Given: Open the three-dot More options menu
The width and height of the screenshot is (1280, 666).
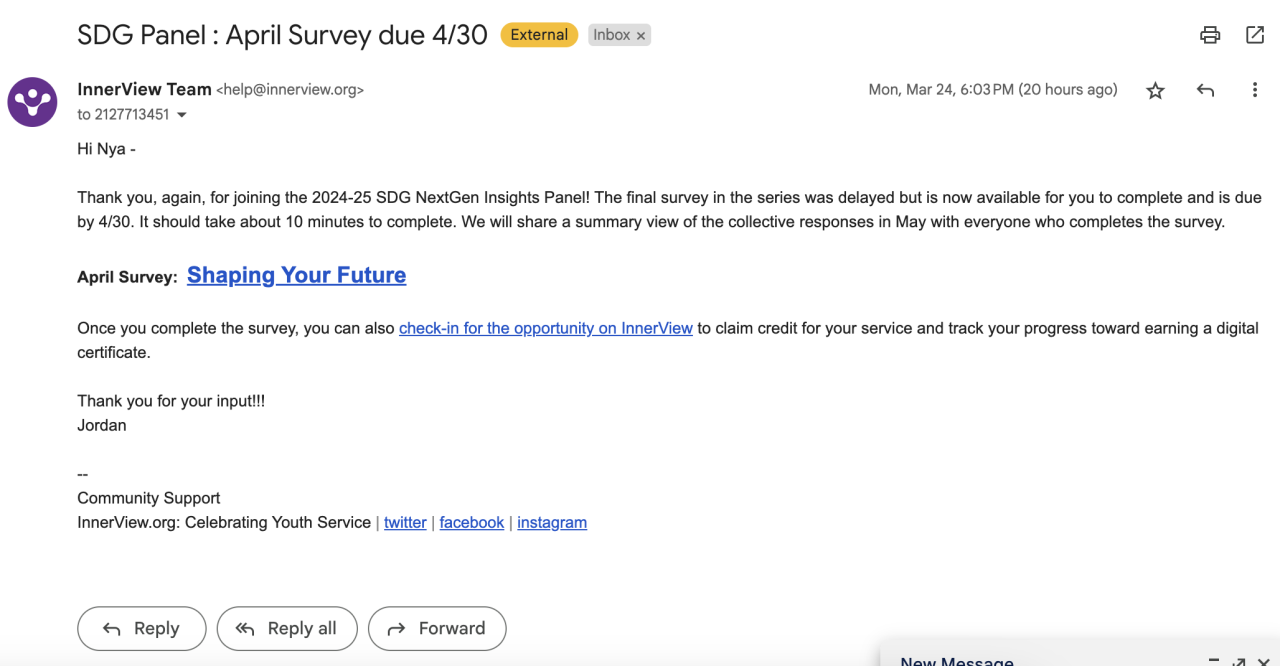Looking at the screenshot, I should coord(1255,90).
